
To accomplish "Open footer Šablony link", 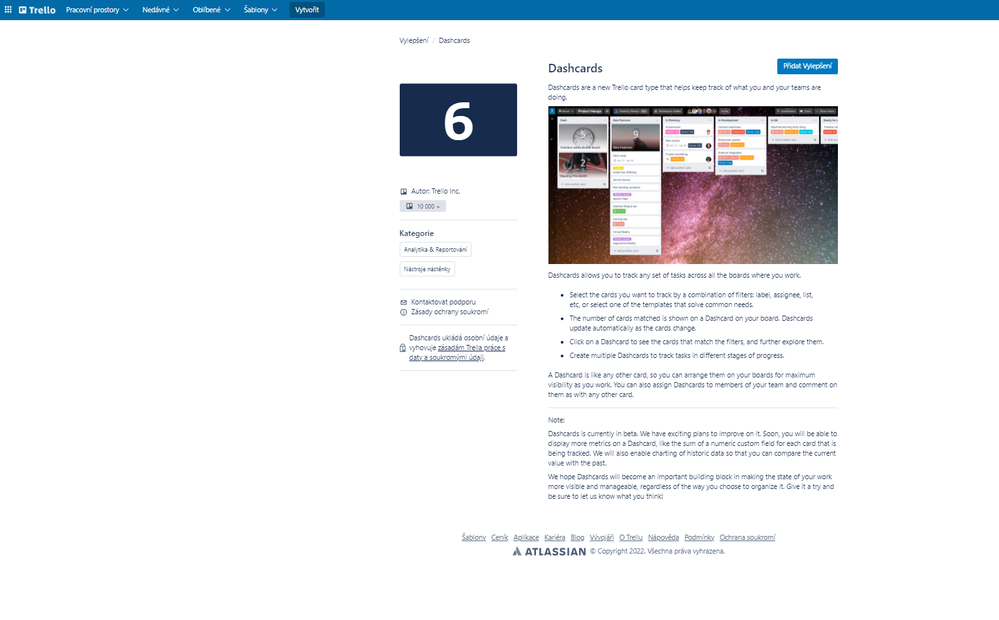I will 474,537.
